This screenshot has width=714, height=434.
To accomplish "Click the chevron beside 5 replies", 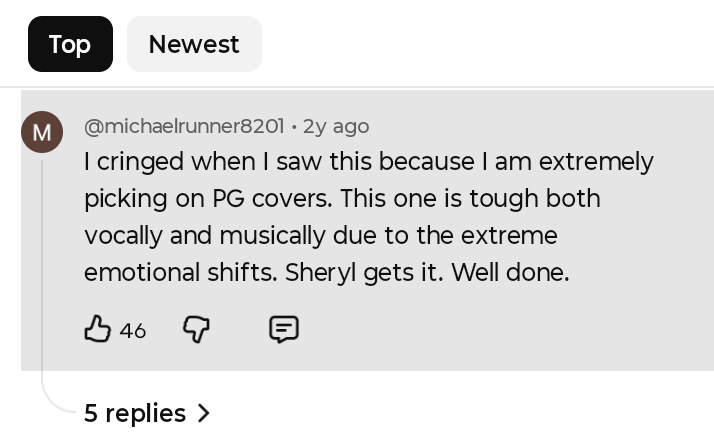I will tap(204, 413).
